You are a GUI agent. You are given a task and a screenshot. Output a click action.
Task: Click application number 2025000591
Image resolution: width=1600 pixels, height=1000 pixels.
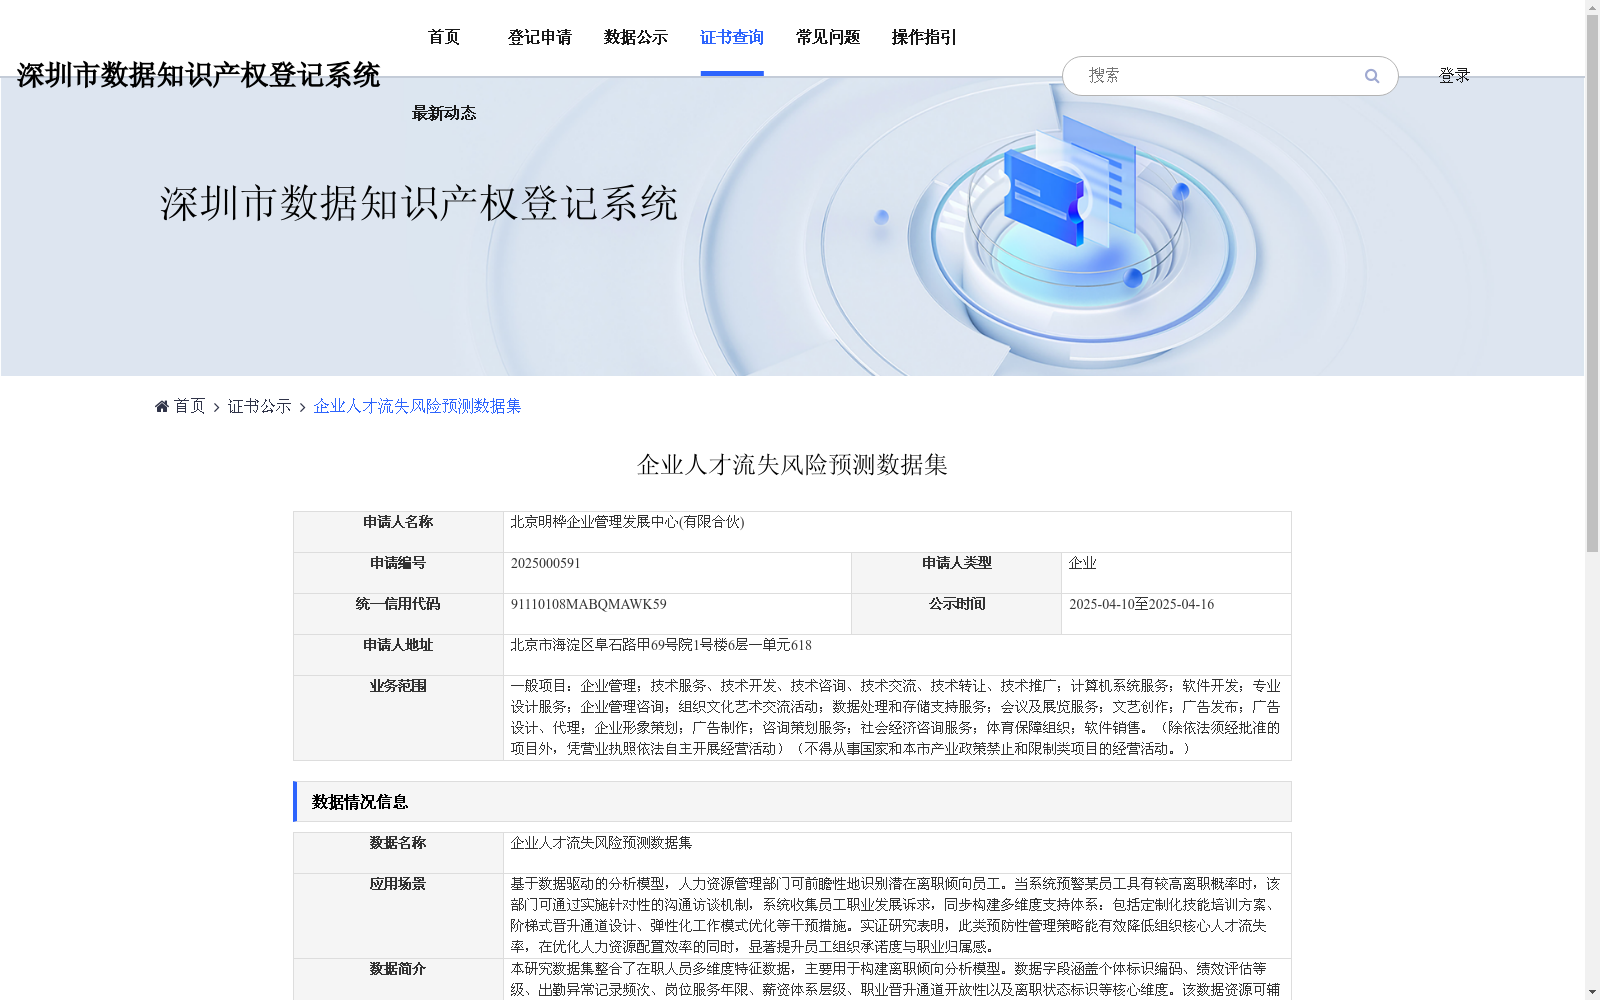[x=545, y=563]
